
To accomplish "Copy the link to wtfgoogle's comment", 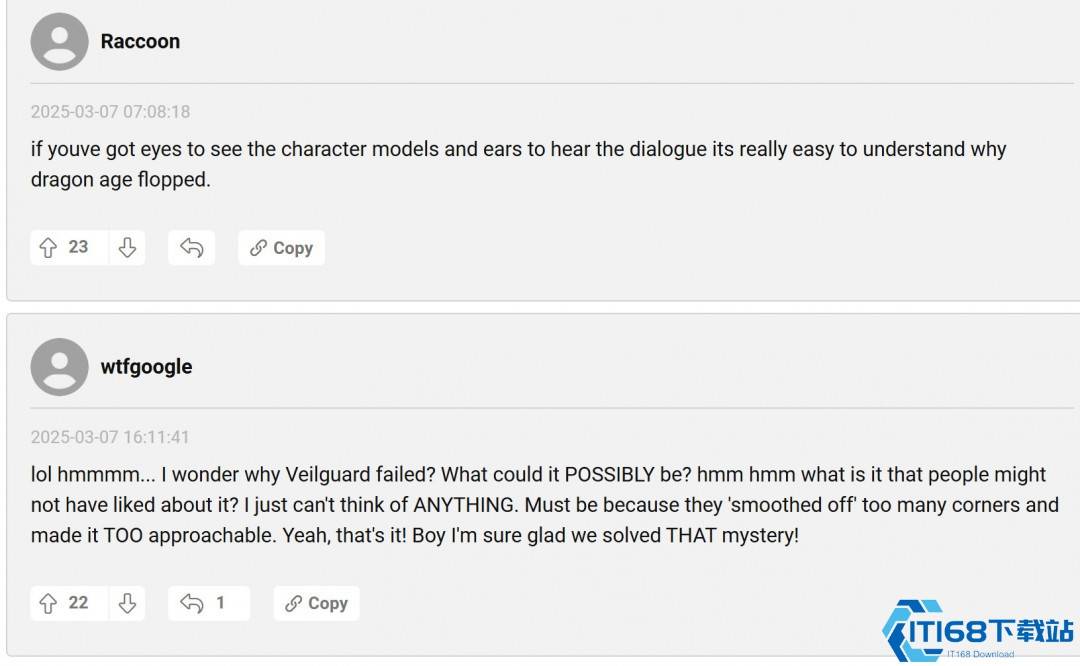I will pos(316,603).
